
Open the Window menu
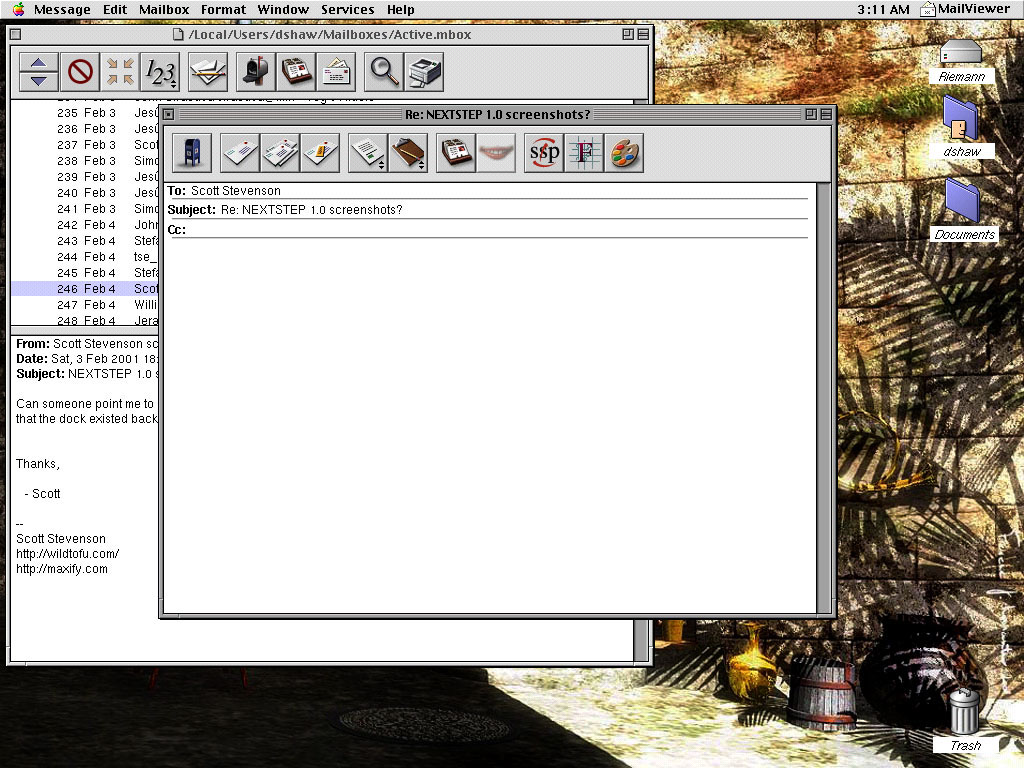283,9
